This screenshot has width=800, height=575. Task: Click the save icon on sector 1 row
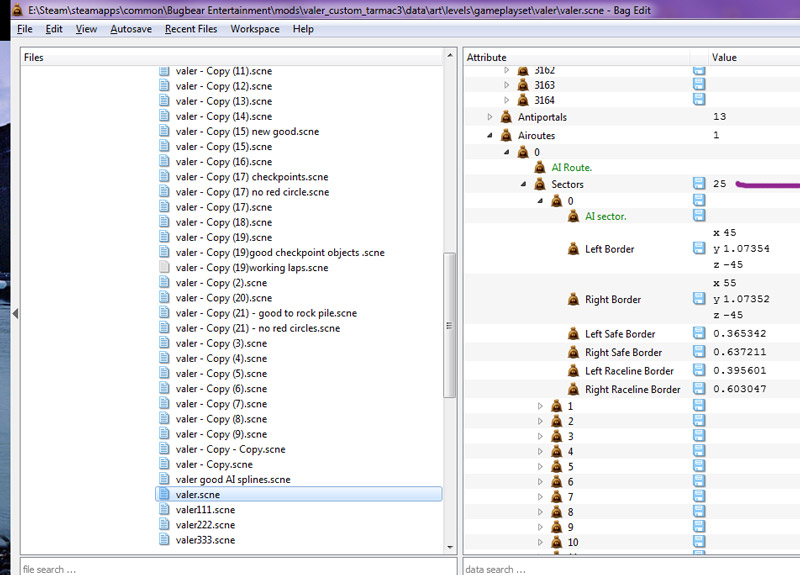point(699,406)
